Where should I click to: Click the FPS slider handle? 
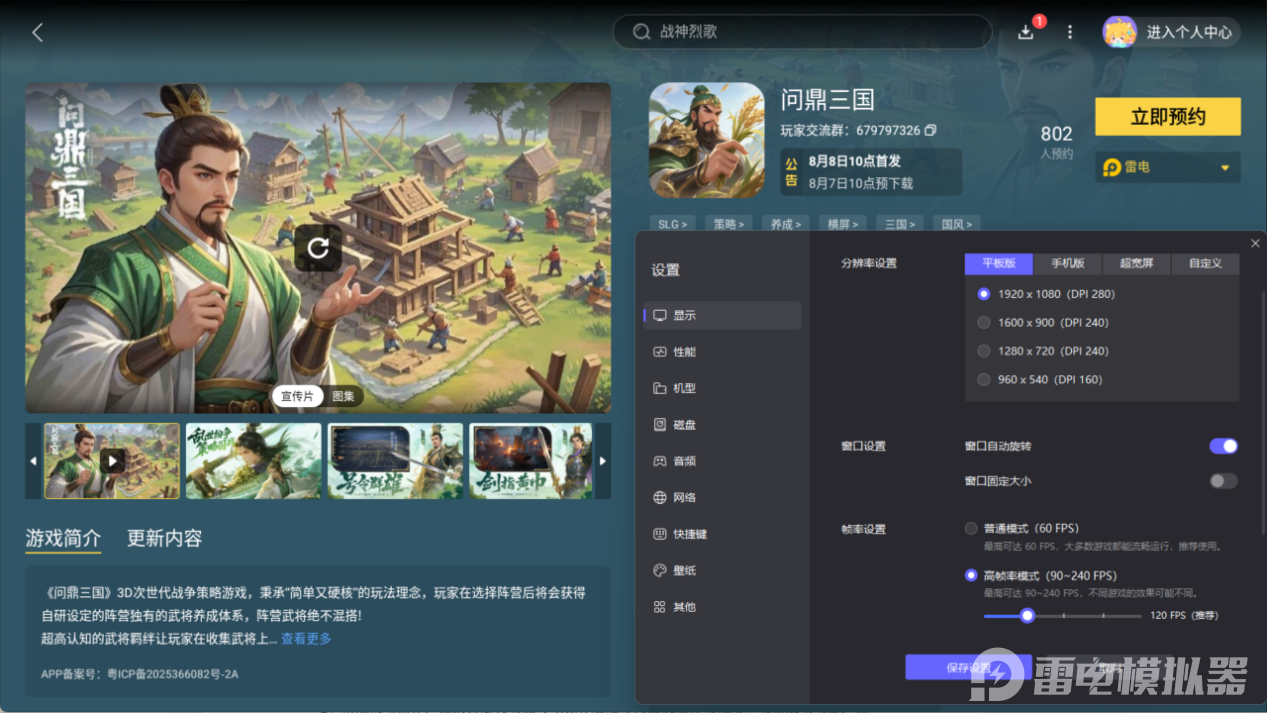pyautogui.click(x=1027, y=615)
